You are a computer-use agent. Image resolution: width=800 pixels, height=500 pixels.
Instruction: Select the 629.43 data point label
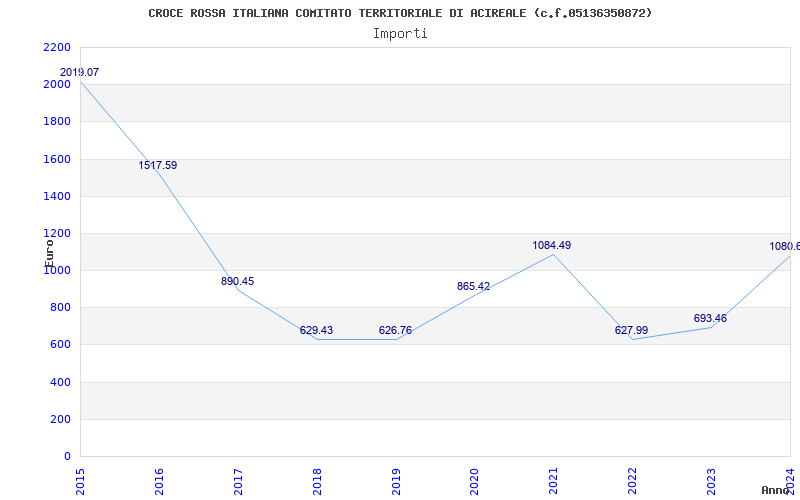coord(316,330)
